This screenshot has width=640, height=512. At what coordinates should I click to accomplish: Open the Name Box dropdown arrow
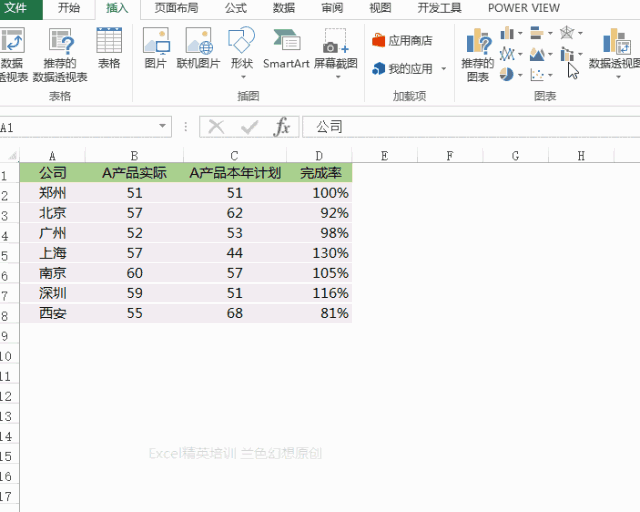point(164,127)
